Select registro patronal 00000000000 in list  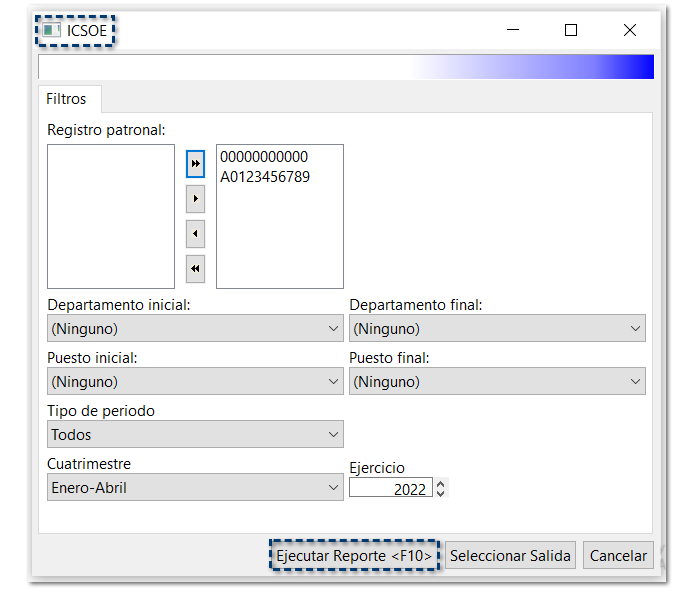tap(264, 157)
